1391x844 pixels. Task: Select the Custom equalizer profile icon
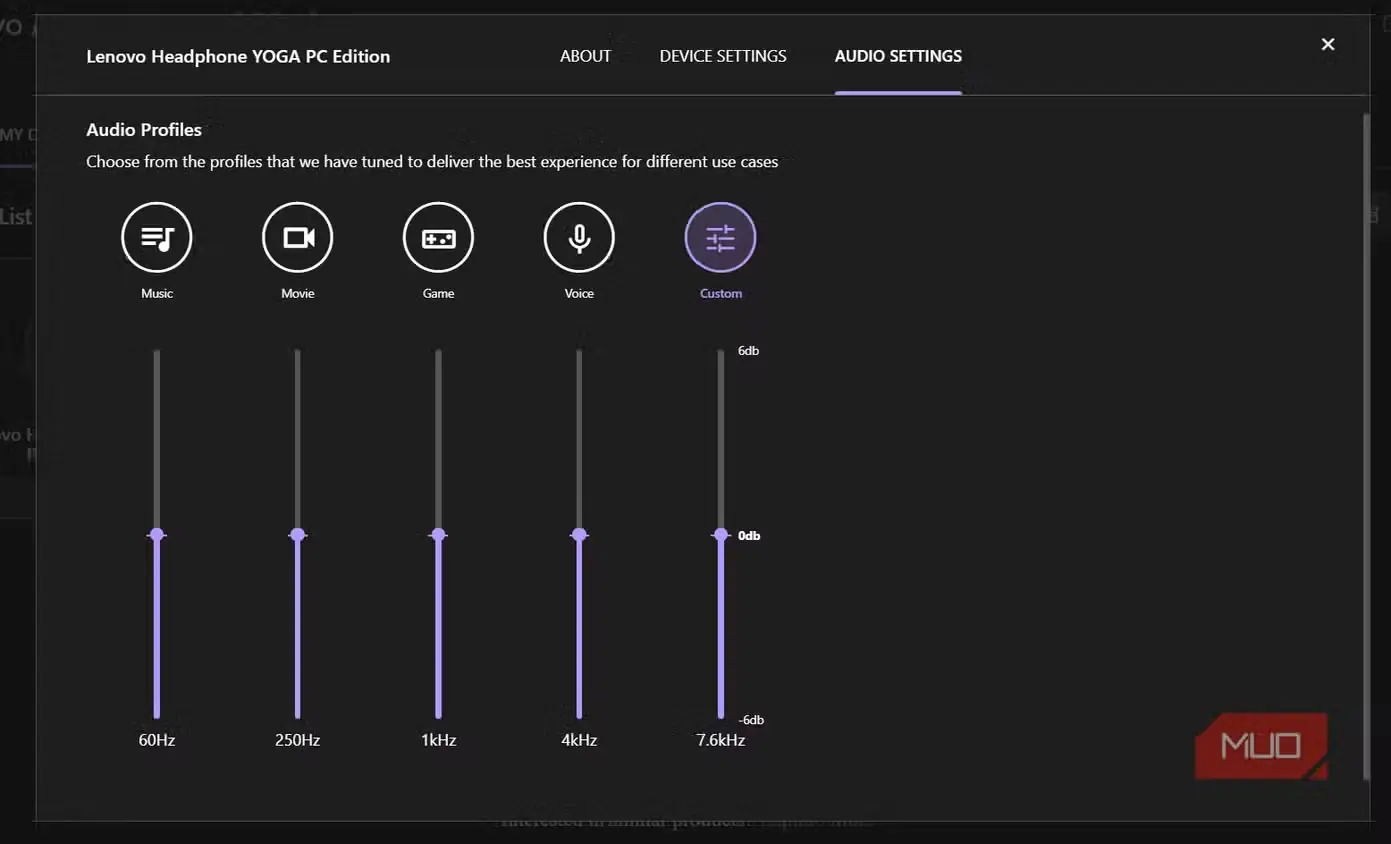pyautogui.click(x=720, y=237)
